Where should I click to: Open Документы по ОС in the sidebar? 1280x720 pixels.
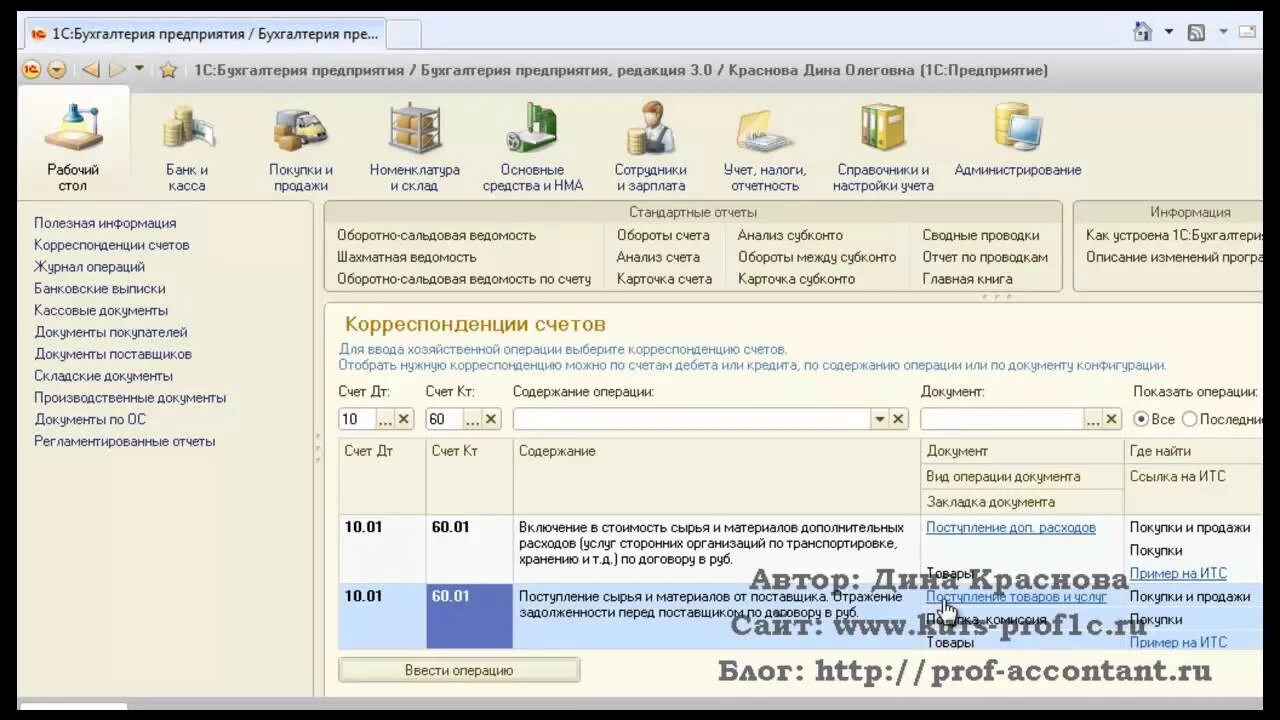(90, 419)
